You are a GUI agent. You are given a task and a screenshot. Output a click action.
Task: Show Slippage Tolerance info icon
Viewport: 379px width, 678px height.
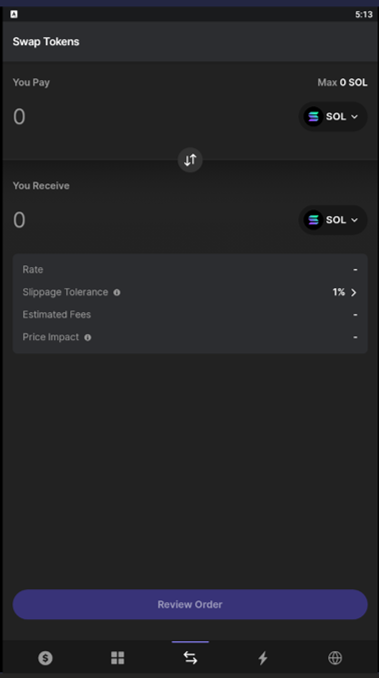point(117,293)
